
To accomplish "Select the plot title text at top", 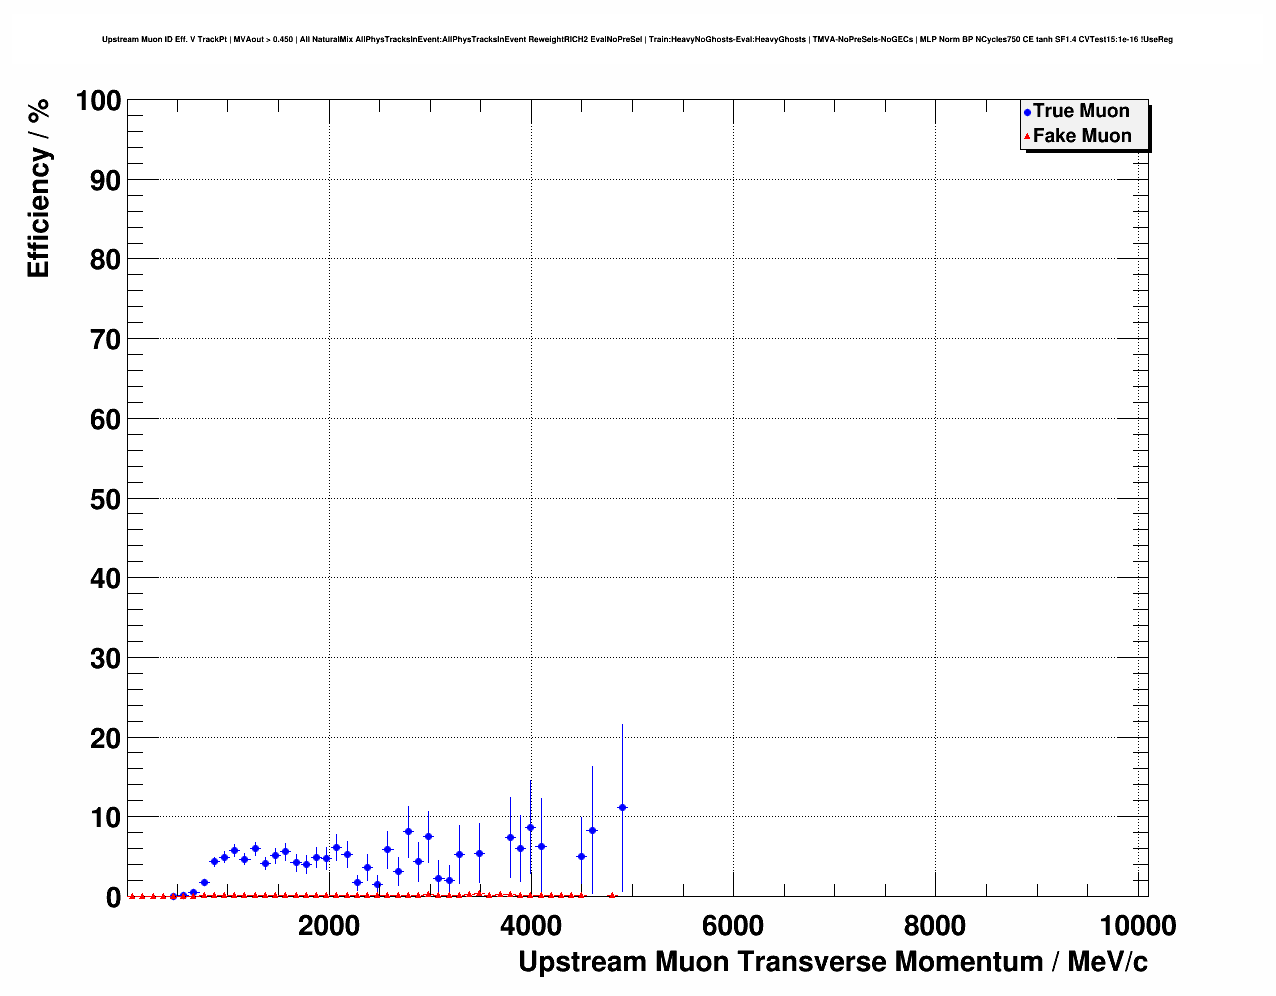I will [637, 39].
